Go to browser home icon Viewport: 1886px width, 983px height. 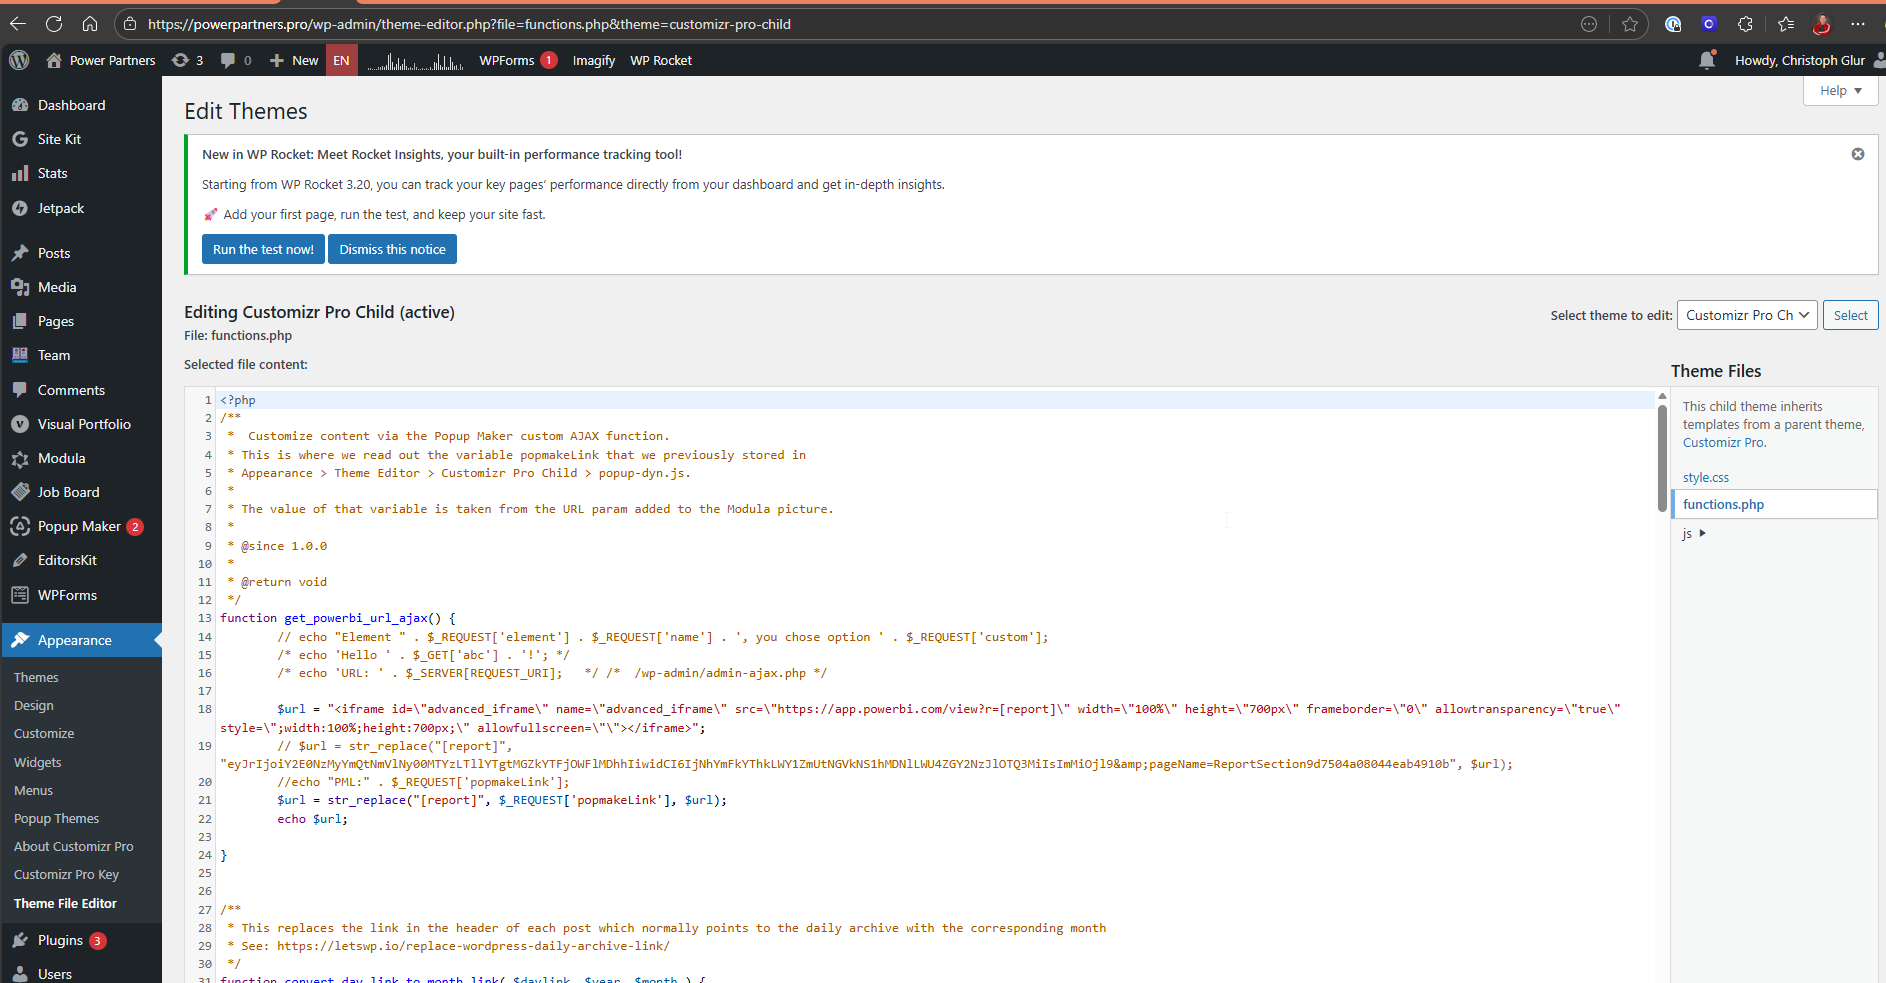coord(90,24)
